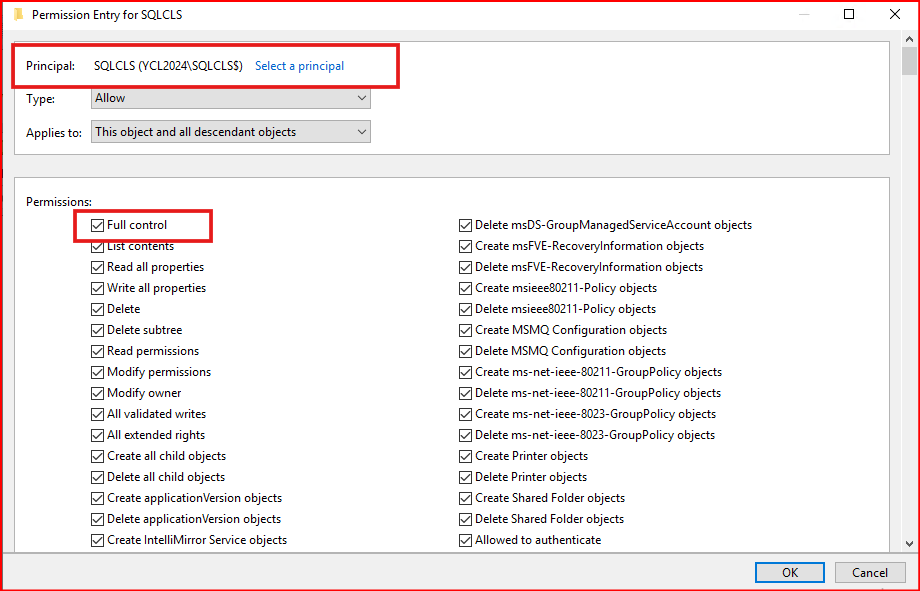The width and height of the screenshot is (920, 591).
Task: Toggle Delete Shared Folder objects checkbox
Action: 466,519
